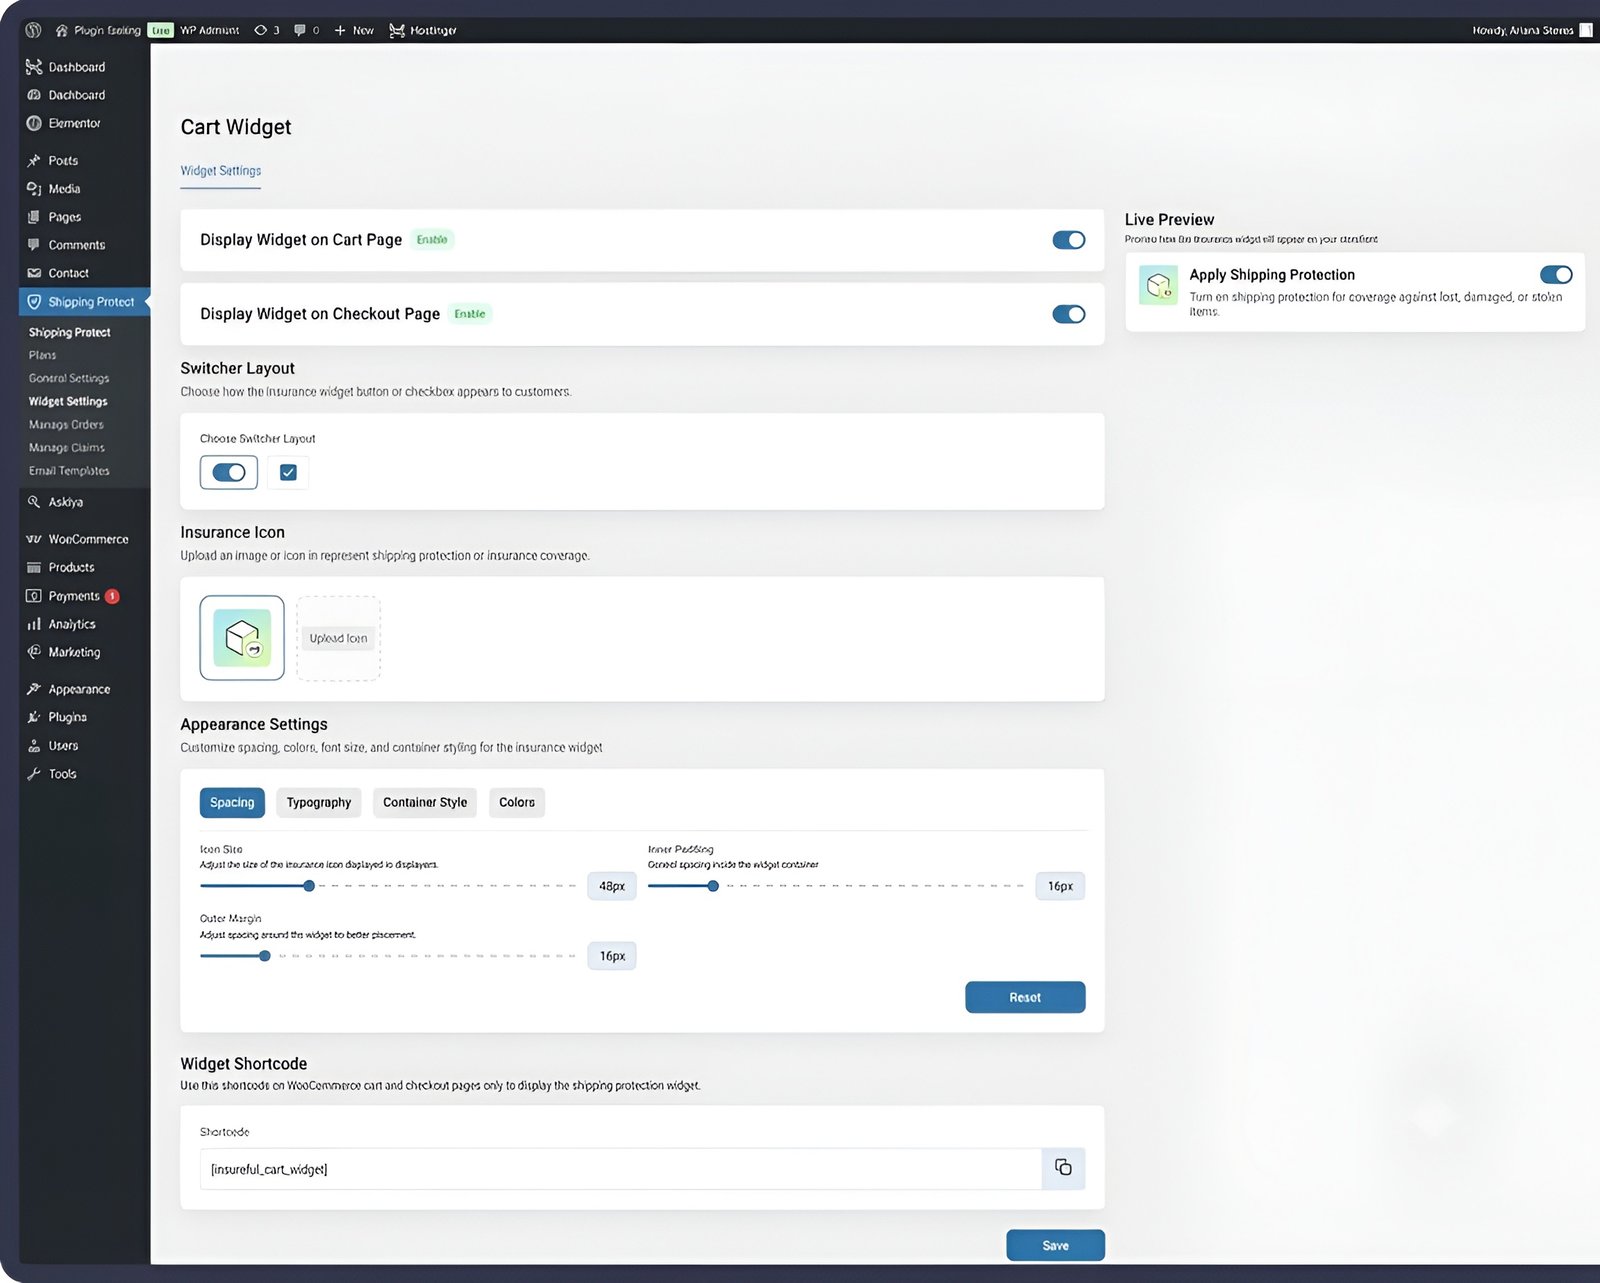Image resolution: width=1600 pixels, height=1283 pixels.
Task: Toggle Display Widget on Checkout Page switch
Action: click(1068, 314)
